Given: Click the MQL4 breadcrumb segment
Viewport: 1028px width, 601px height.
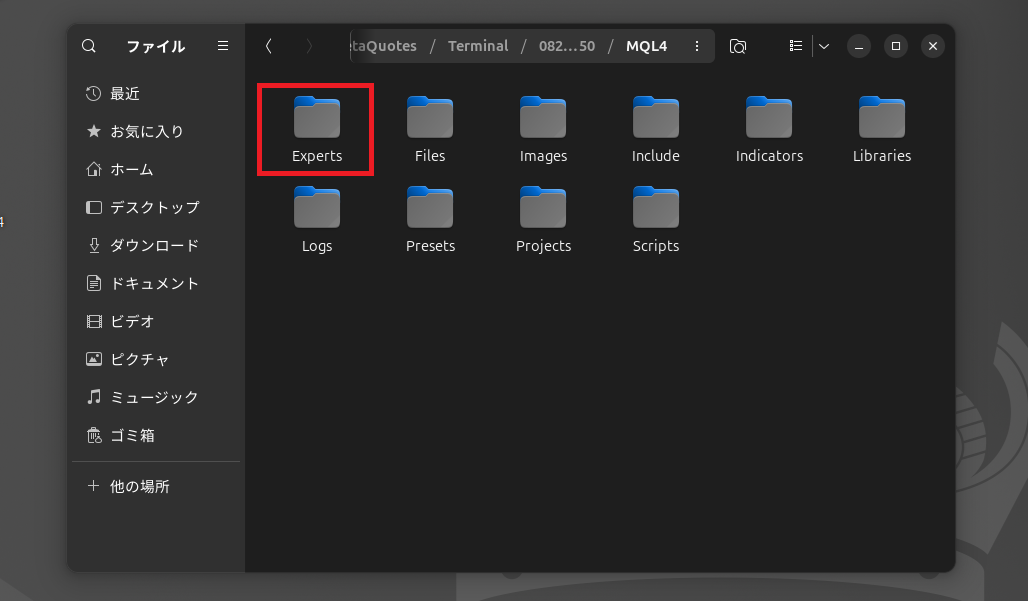Looking at the screenshot, I should 646,46.
